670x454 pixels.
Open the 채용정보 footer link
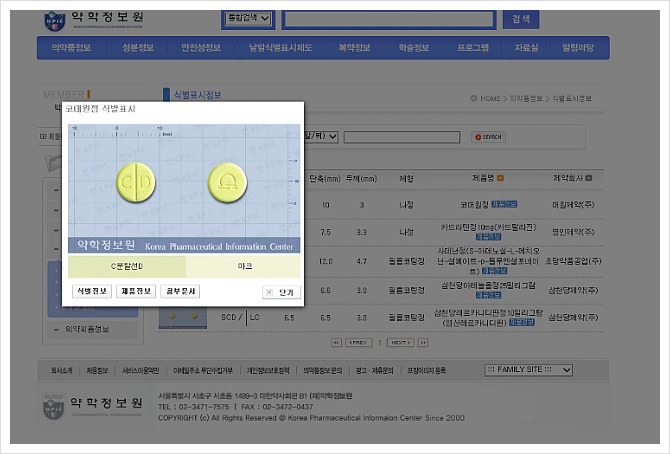pyautogui.click(x=97, y=371)
